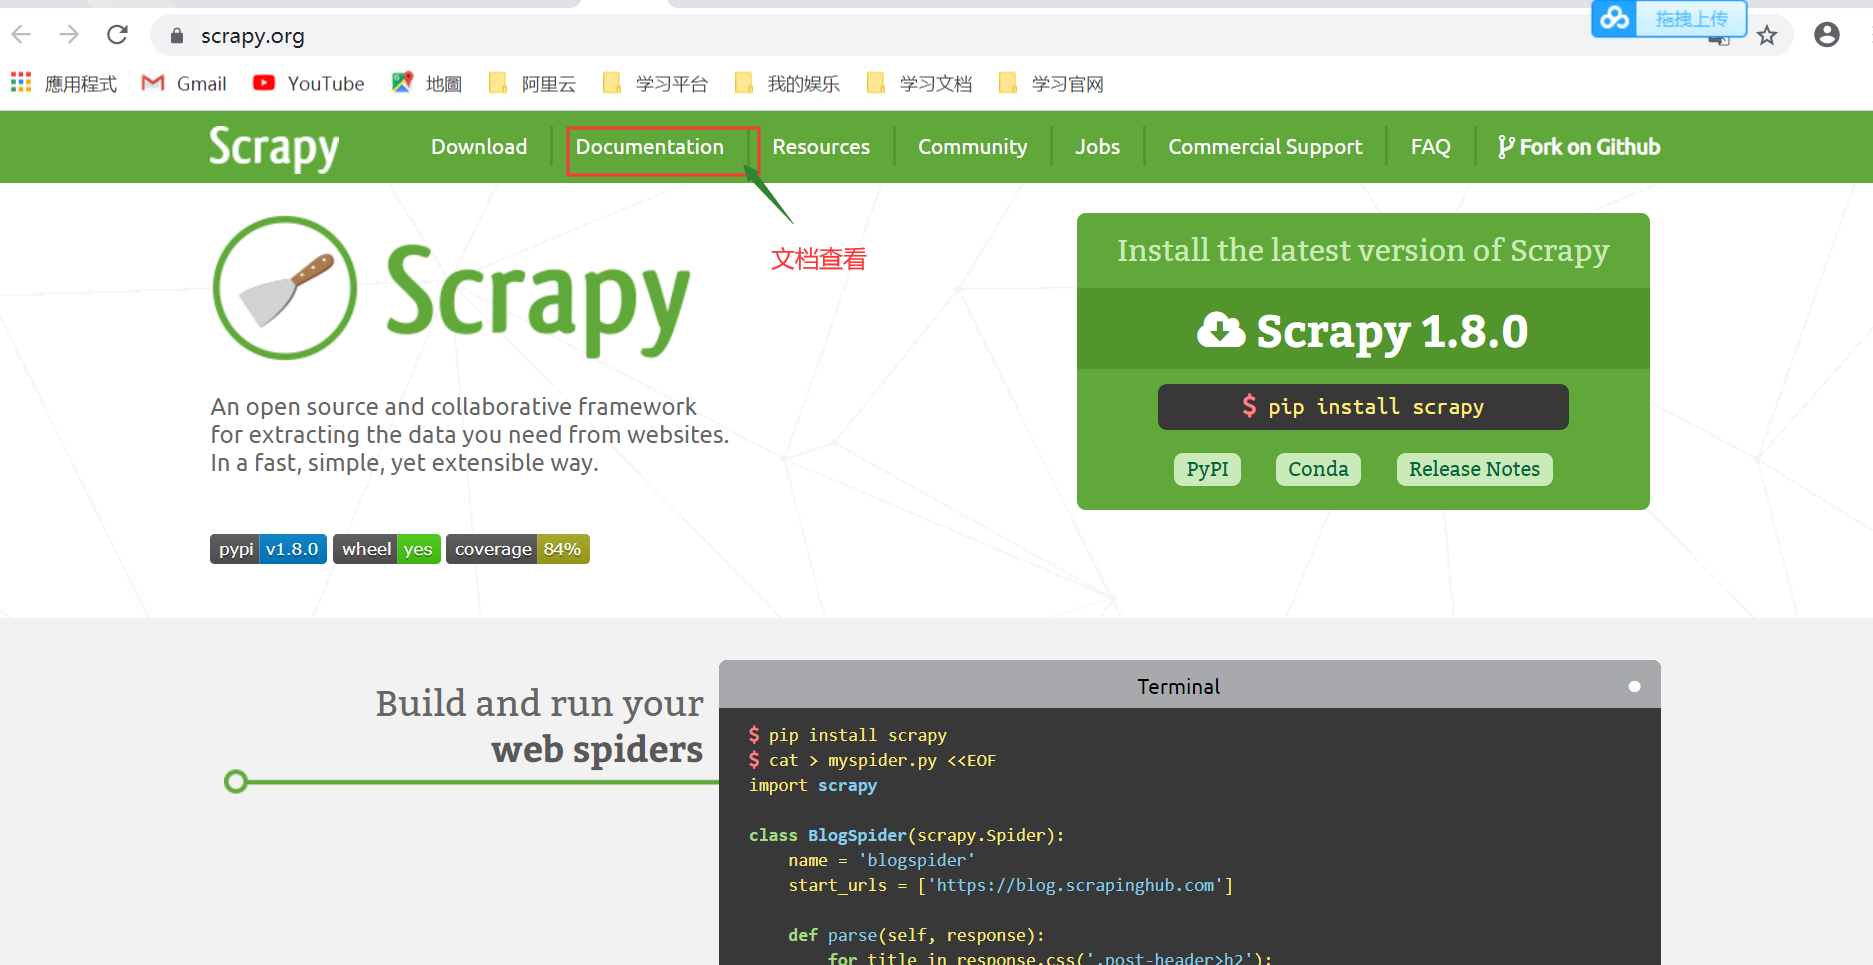
Task: Open the Download nav item
Action: click(x=479, y=147)
